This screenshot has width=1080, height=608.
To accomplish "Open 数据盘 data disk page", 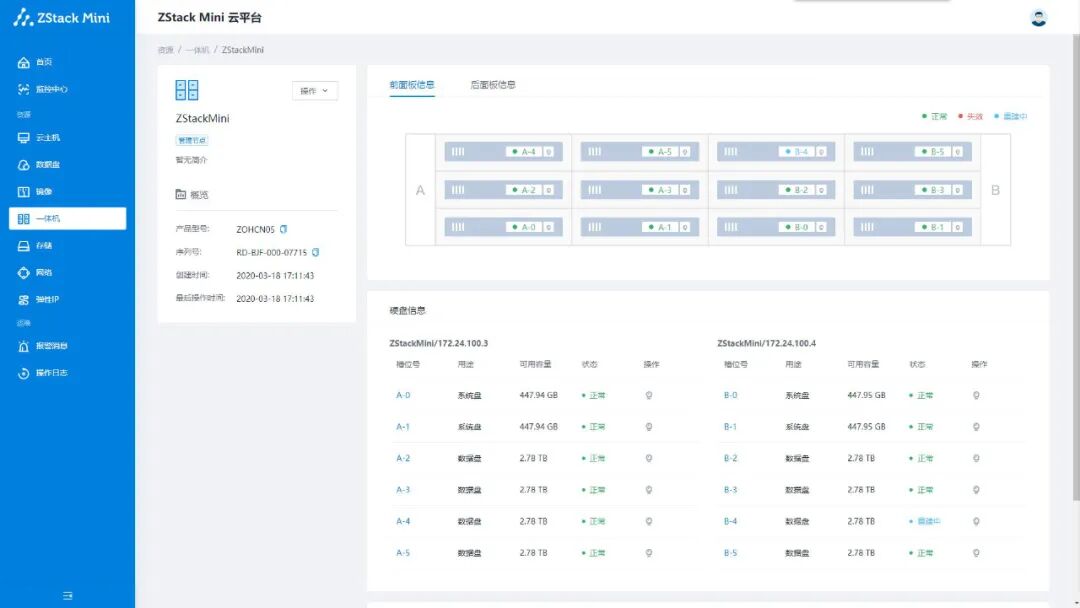I will click(39, 165).
